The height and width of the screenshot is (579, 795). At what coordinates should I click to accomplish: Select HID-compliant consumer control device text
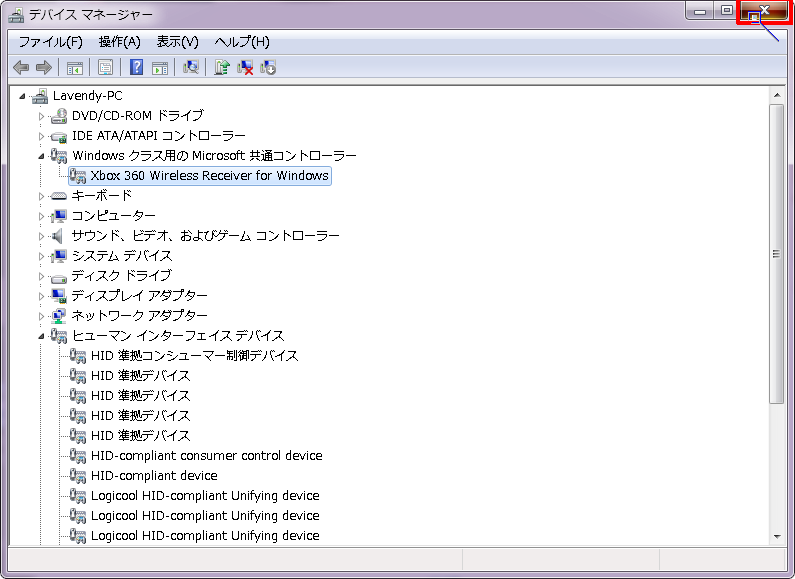point(206,455)
